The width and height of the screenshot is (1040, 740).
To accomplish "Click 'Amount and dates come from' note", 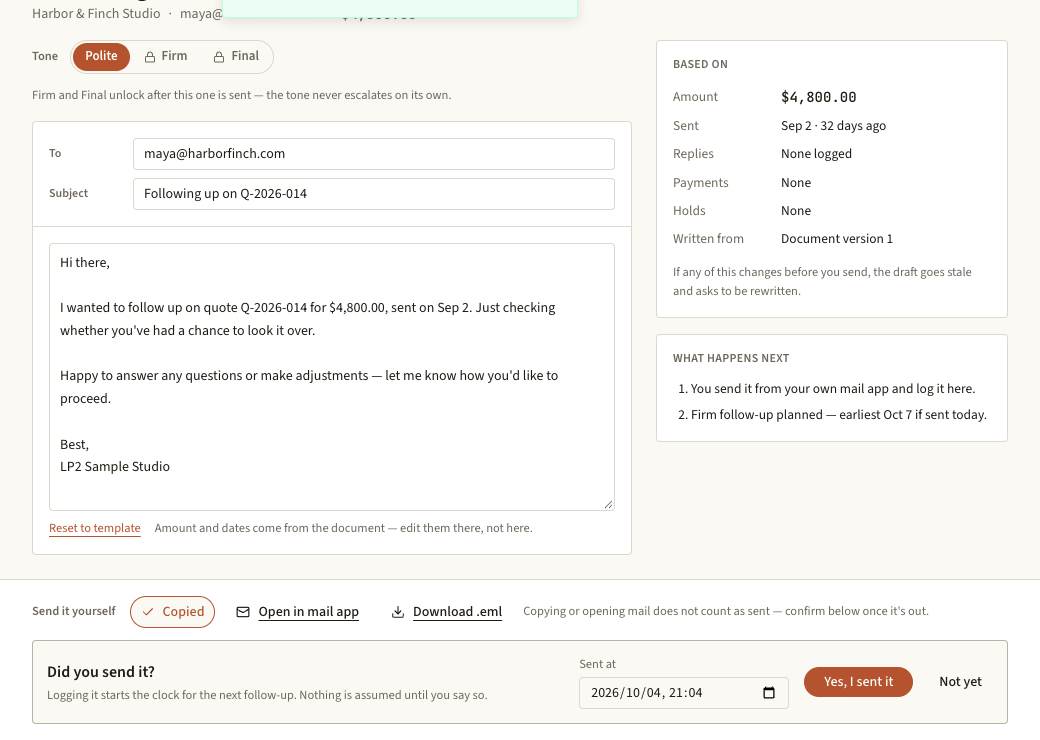I will click(344, 528).
